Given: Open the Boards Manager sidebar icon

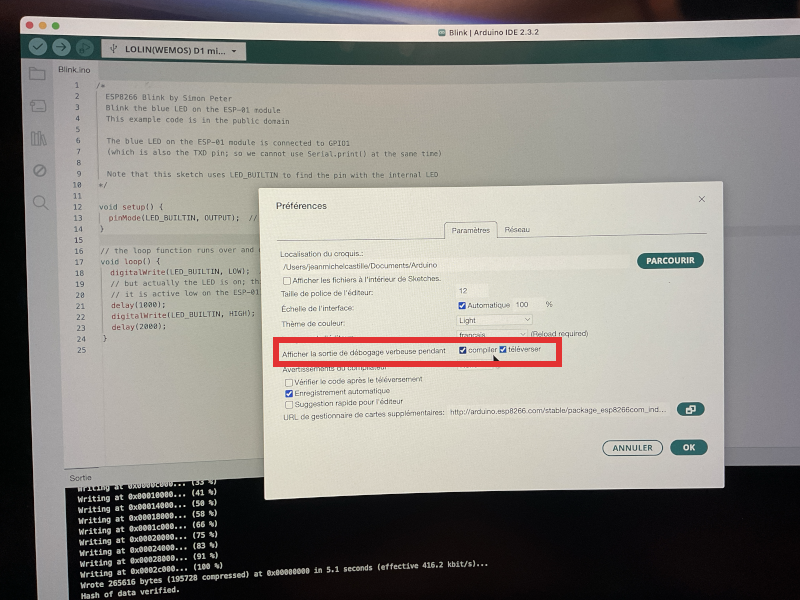Looking at the screenshot, I should coord(38,106).
